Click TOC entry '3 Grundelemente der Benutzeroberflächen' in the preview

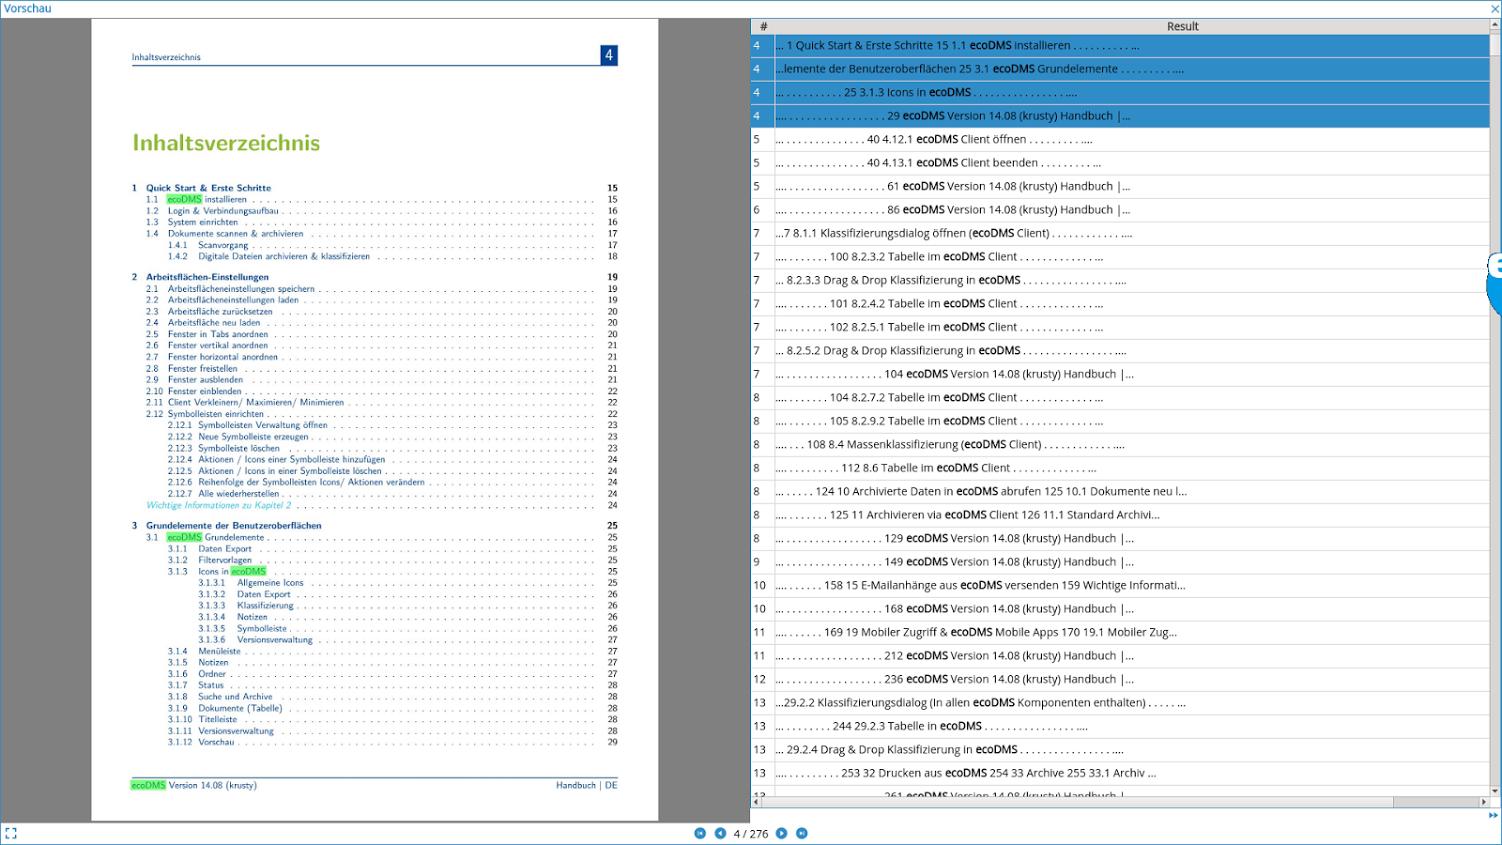click(x=226, y=525)
